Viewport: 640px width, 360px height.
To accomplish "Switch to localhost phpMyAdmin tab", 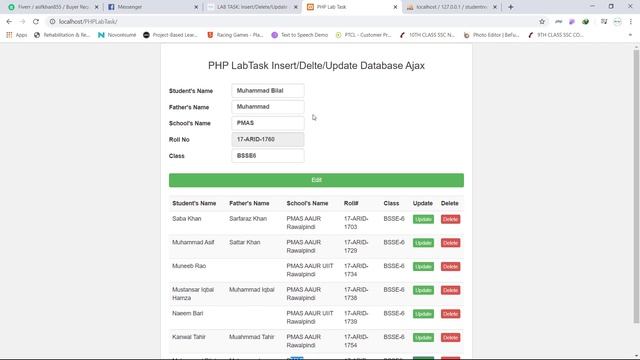I will 452,7.
